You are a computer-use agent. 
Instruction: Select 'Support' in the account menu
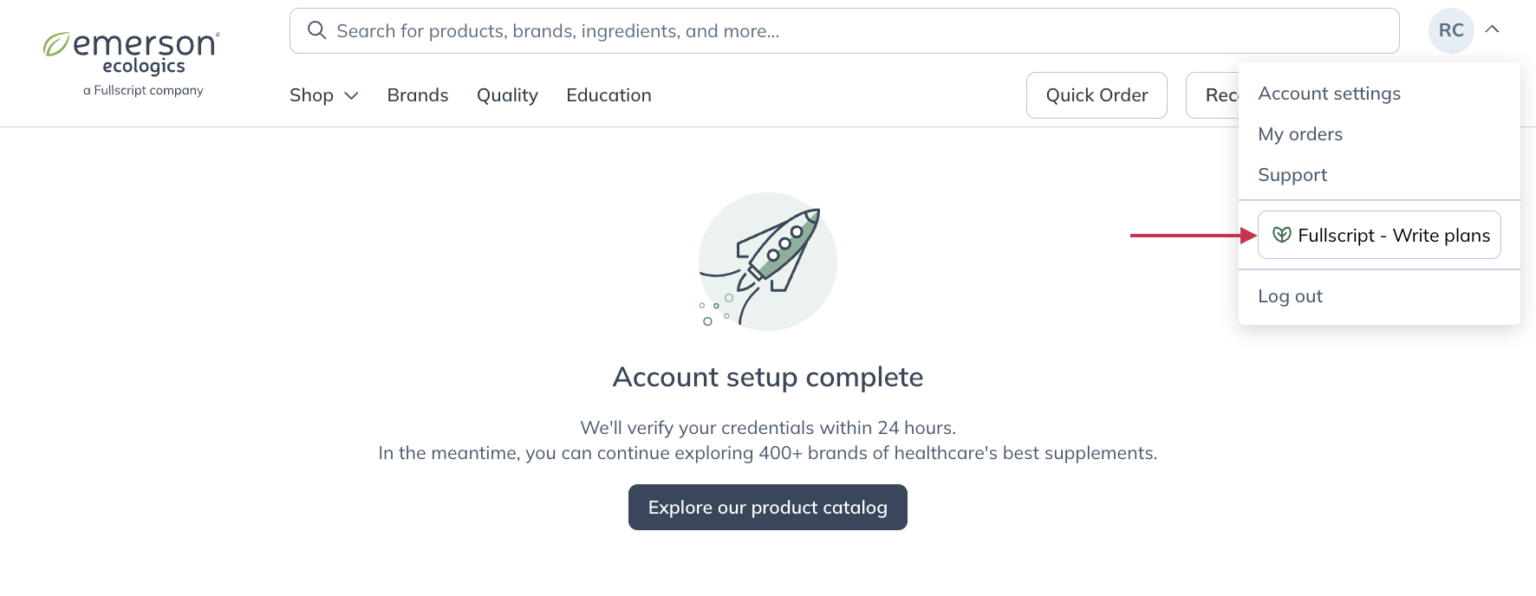[x=1292, y=174]
